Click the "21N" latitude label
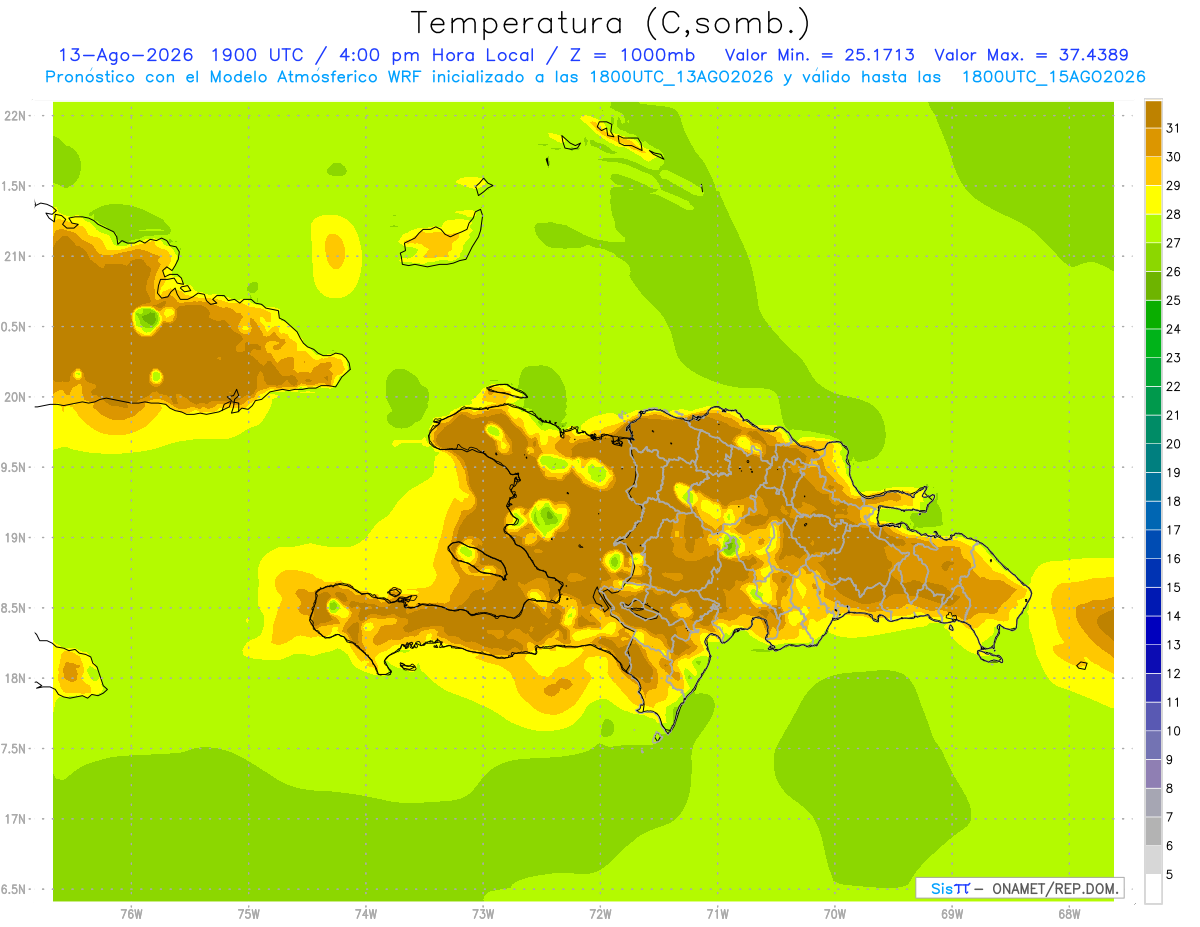Screen dimensions: 1200x927 [15, 256]
